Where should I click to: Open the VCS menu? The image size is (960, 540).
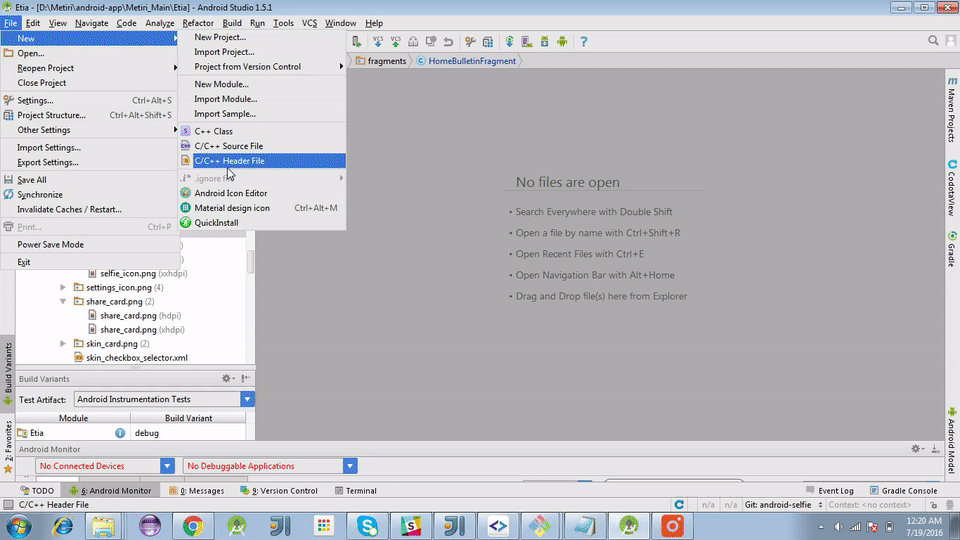[x=309, y=23]
